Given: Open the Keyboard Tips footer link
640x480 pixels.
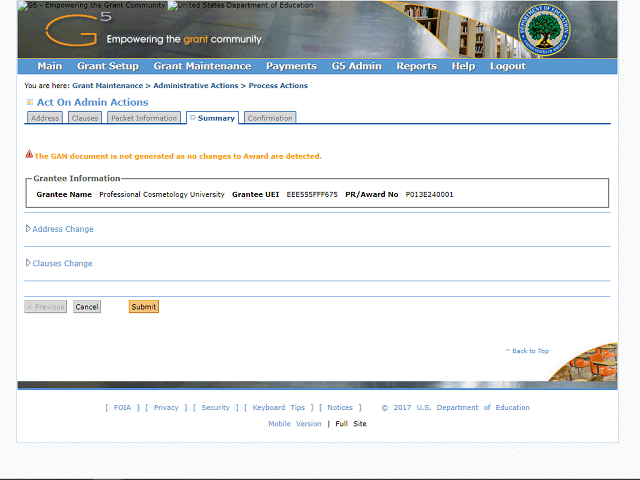Looking at the screenshot, I should (279, 407).
